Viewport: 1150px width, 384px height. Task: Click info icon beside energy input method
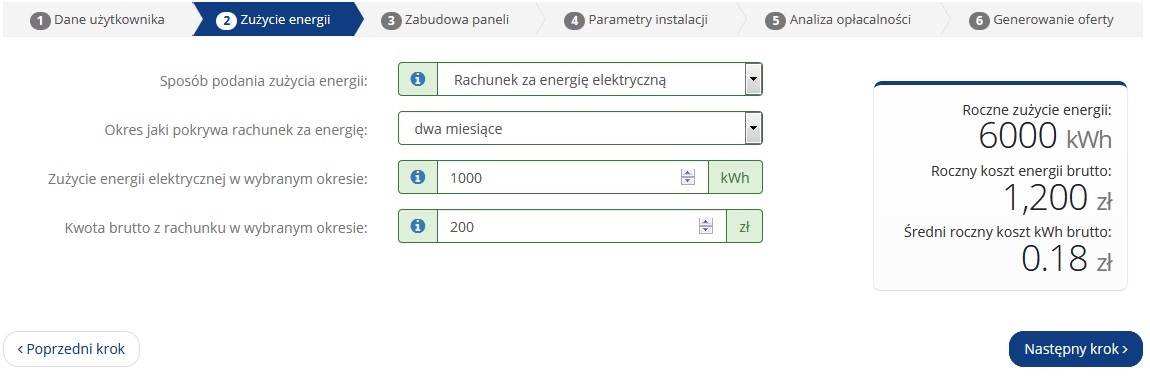(x=418, y=79)
